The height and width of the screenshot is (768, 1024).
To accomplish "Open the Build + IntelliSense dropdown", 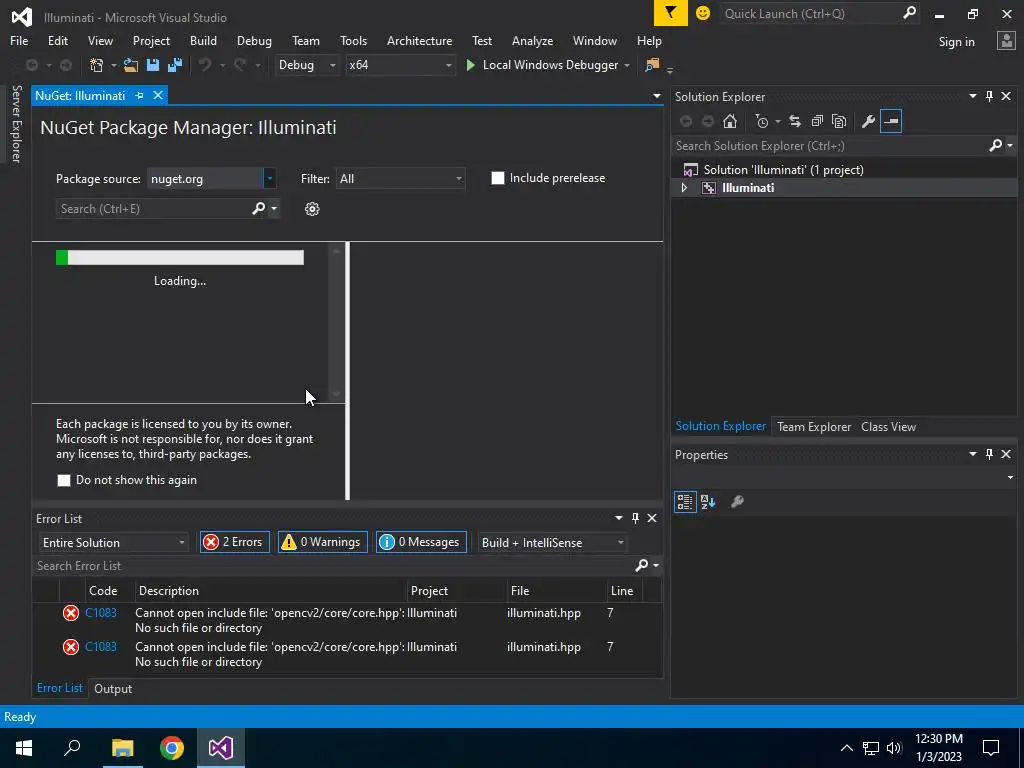I will [x=552, y=543].
